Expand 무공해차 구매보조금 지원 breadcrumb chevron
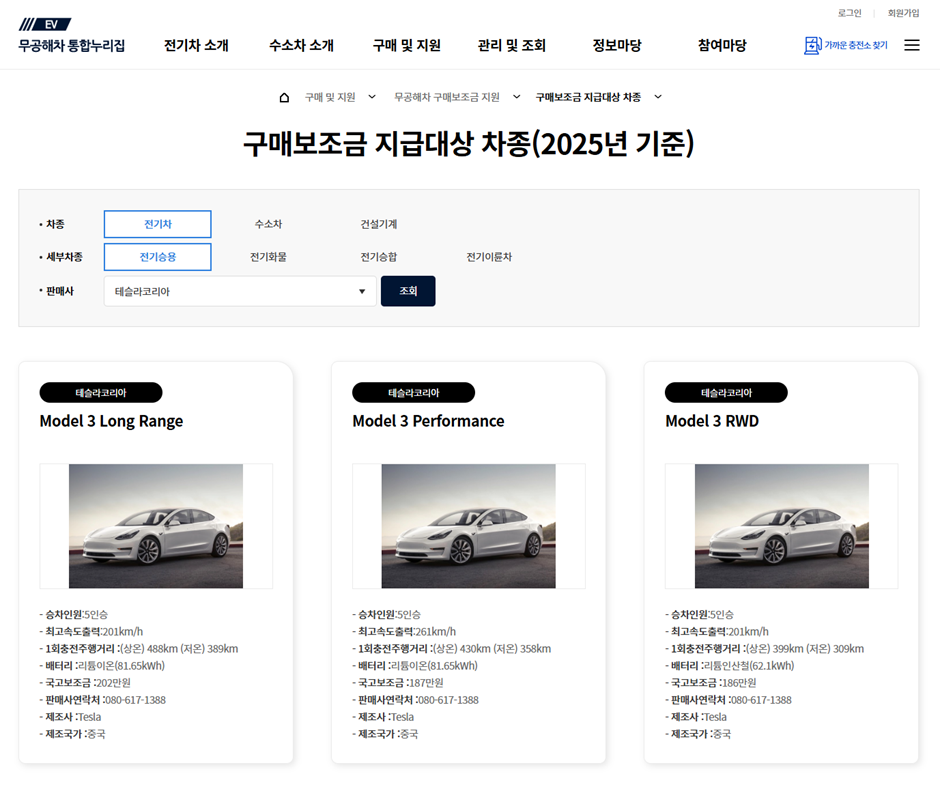This screenshot has height=787, width=940. pyautogui.click(x=516, y=97)
